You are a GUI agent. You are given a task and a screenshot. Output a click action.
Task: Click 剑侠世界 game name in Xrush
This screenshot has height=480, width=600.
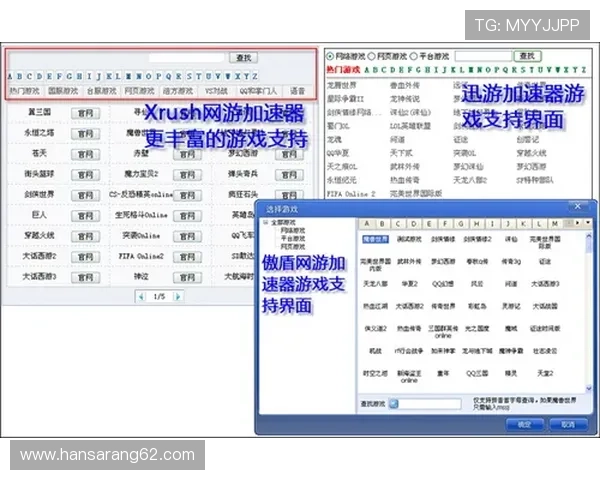coord(39,194)
